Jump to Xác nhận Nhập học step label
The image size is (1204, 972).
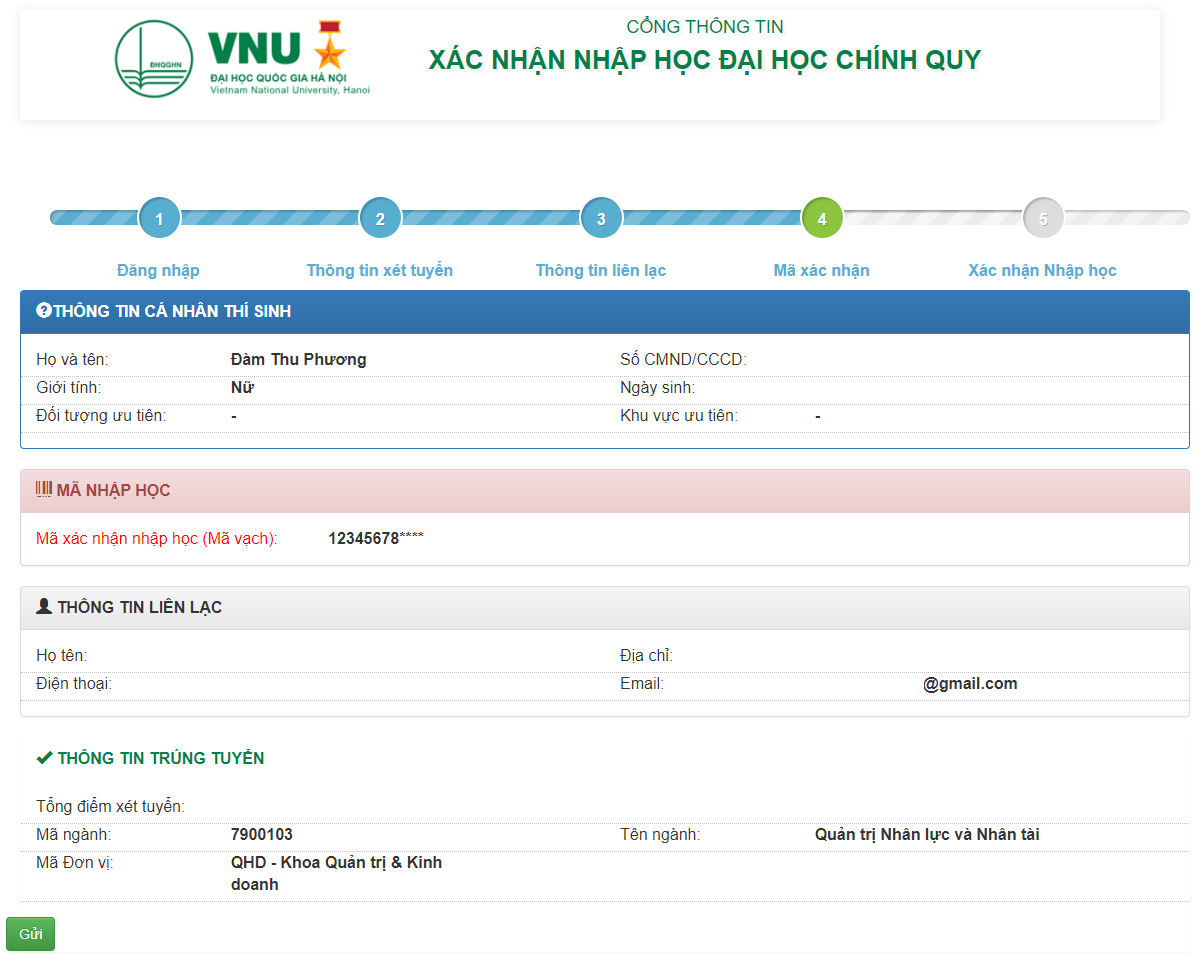point(1042,270)
